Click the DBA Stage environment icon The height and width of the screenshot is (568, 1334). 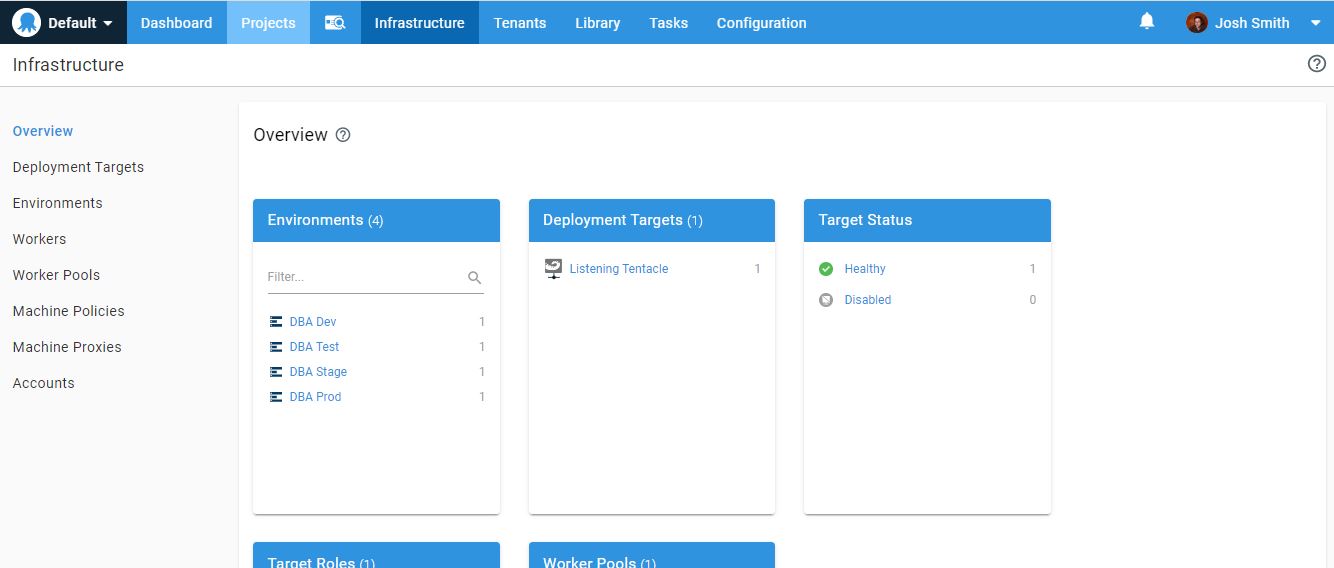point(276,372)
